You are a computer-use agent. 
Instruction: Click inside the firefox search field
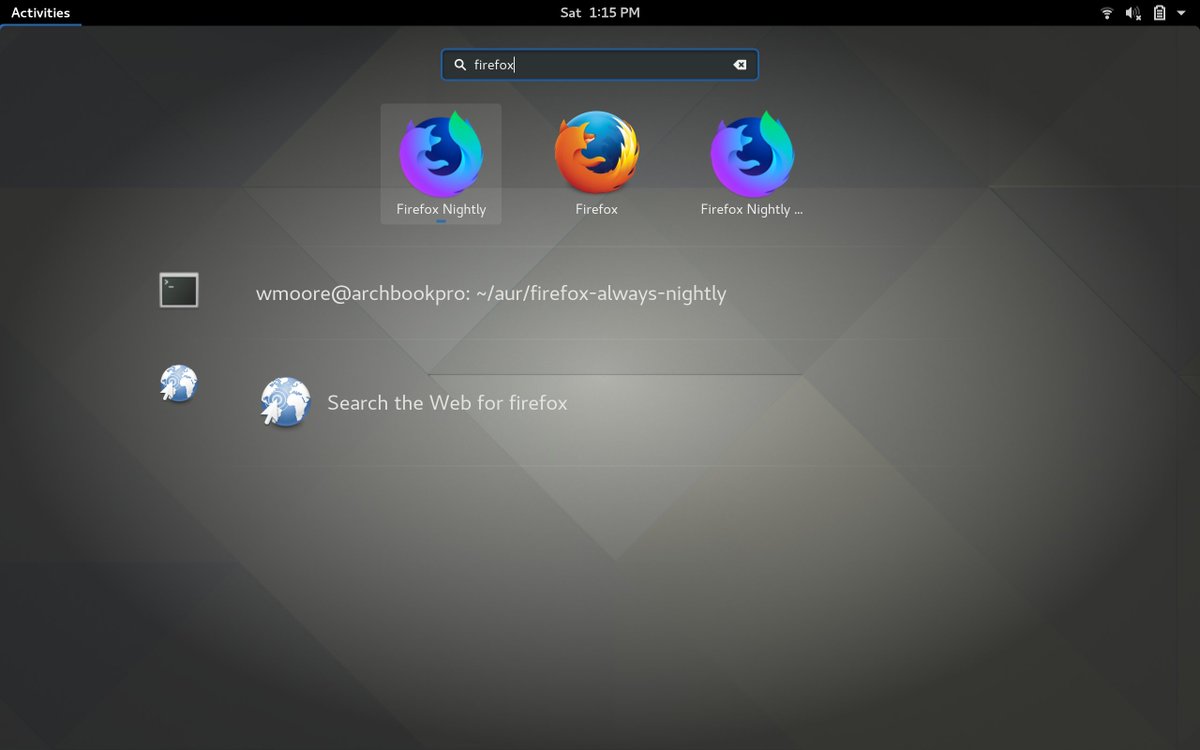pyautogui.click(x=600, y=65)
